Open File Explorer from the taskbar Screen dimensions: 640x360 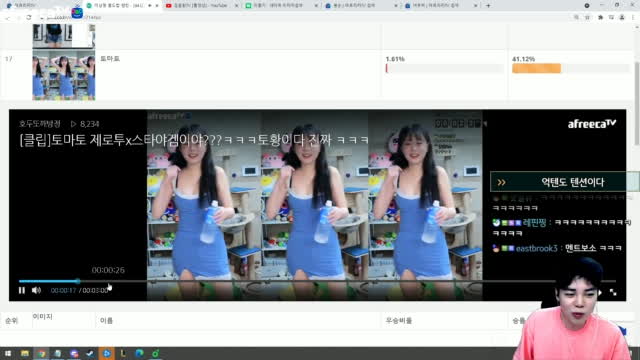click(x=25, y=353)
